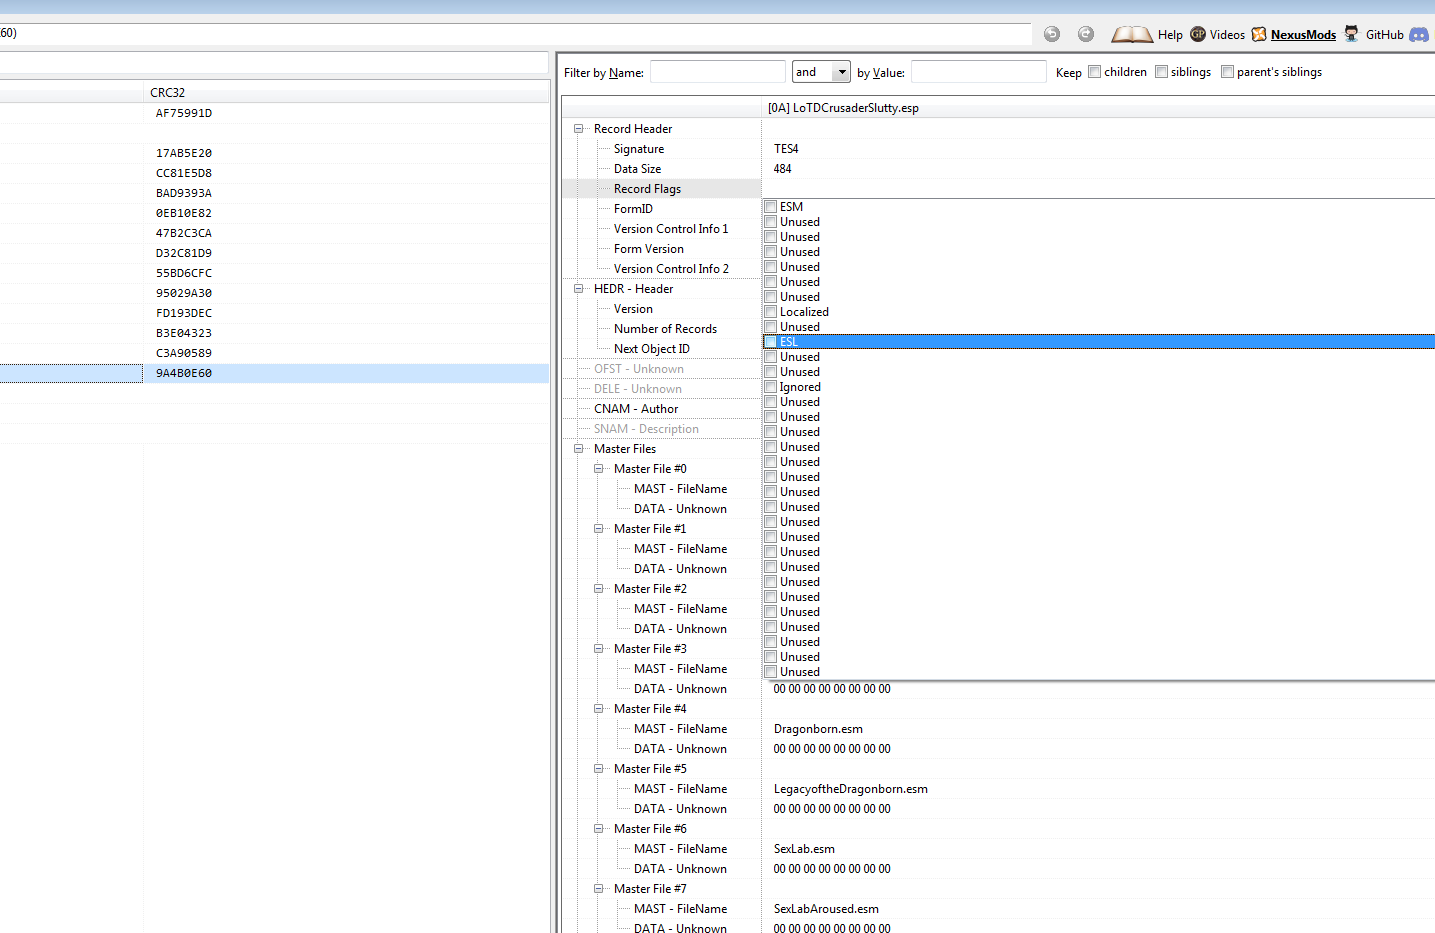Click the Help text label
1435x933 pixels.
click(1170, 35)
